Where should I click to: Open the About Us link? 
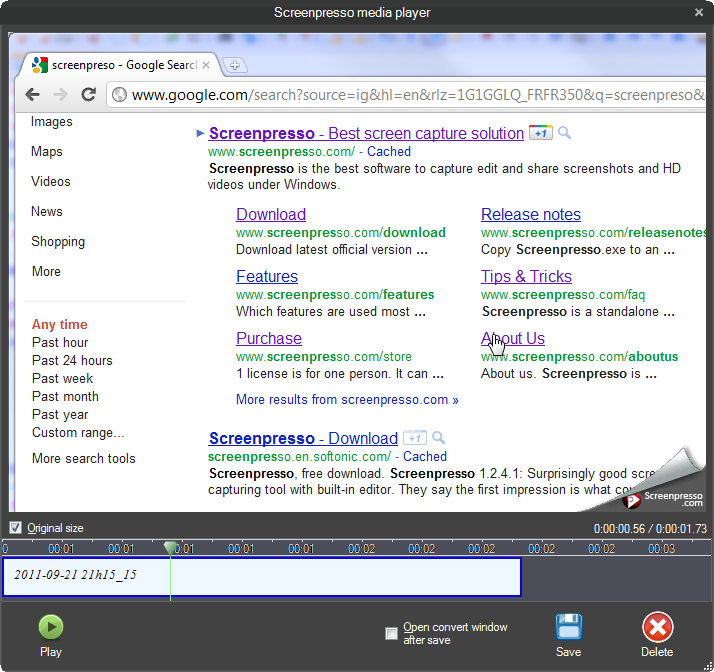(x=512, y=338)
